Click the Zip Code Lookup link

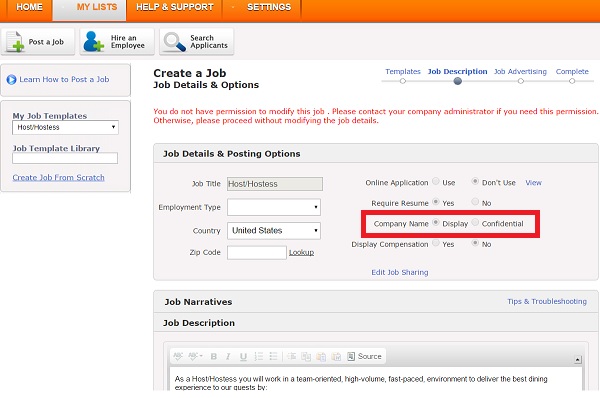(x=302, y=253)
